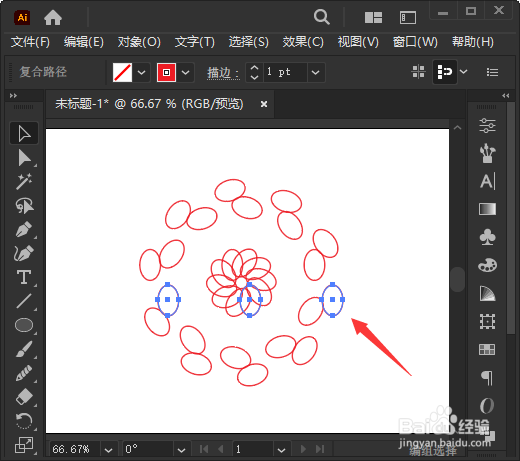520x461 pixels.
Task: Collapse right panel dock with double arrows
Action: [506, 96]
